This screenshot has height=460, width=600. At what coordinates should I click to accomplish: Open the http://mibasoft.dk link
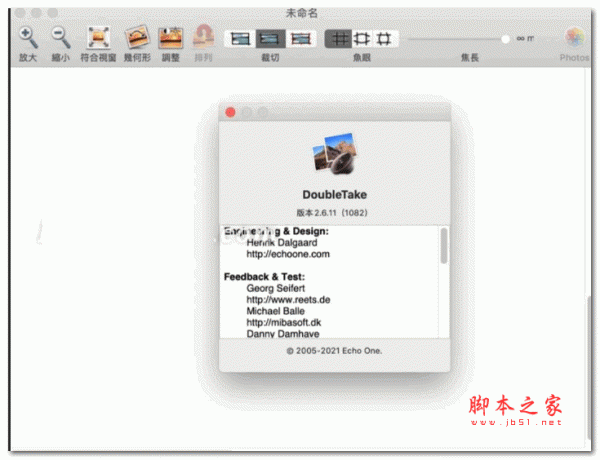pos(284,323)
